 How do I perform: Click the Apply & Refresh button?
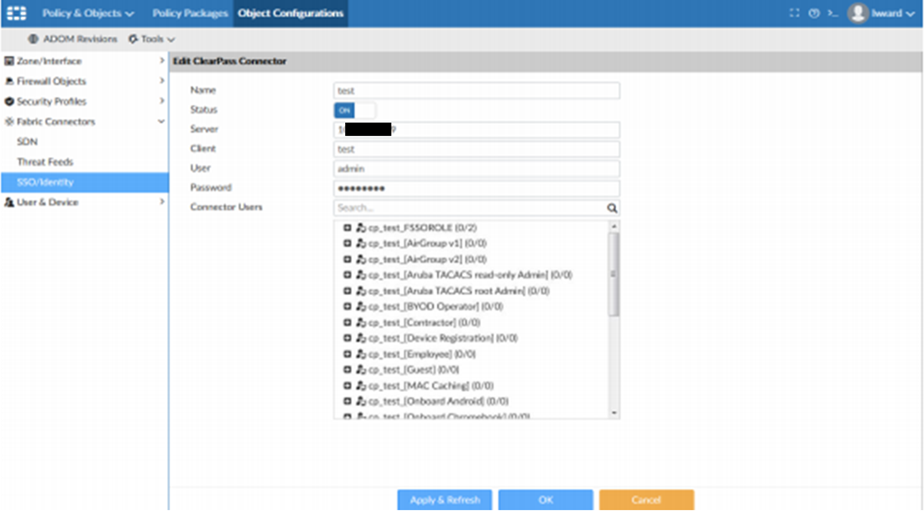(x=445, y=500)
